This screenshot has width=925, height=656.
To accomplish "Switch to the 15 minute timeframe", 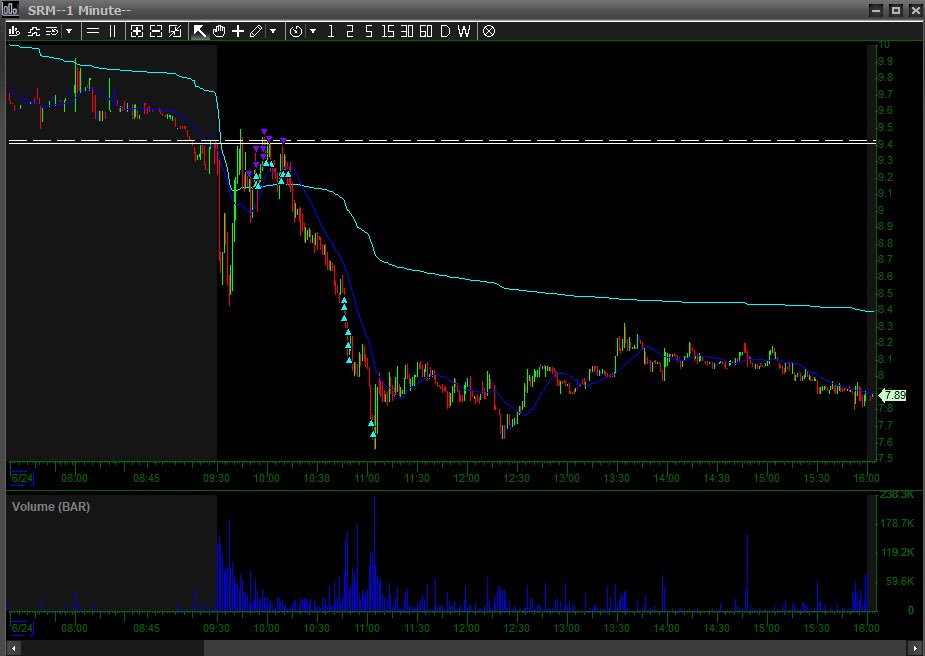I will coord(388,31).
